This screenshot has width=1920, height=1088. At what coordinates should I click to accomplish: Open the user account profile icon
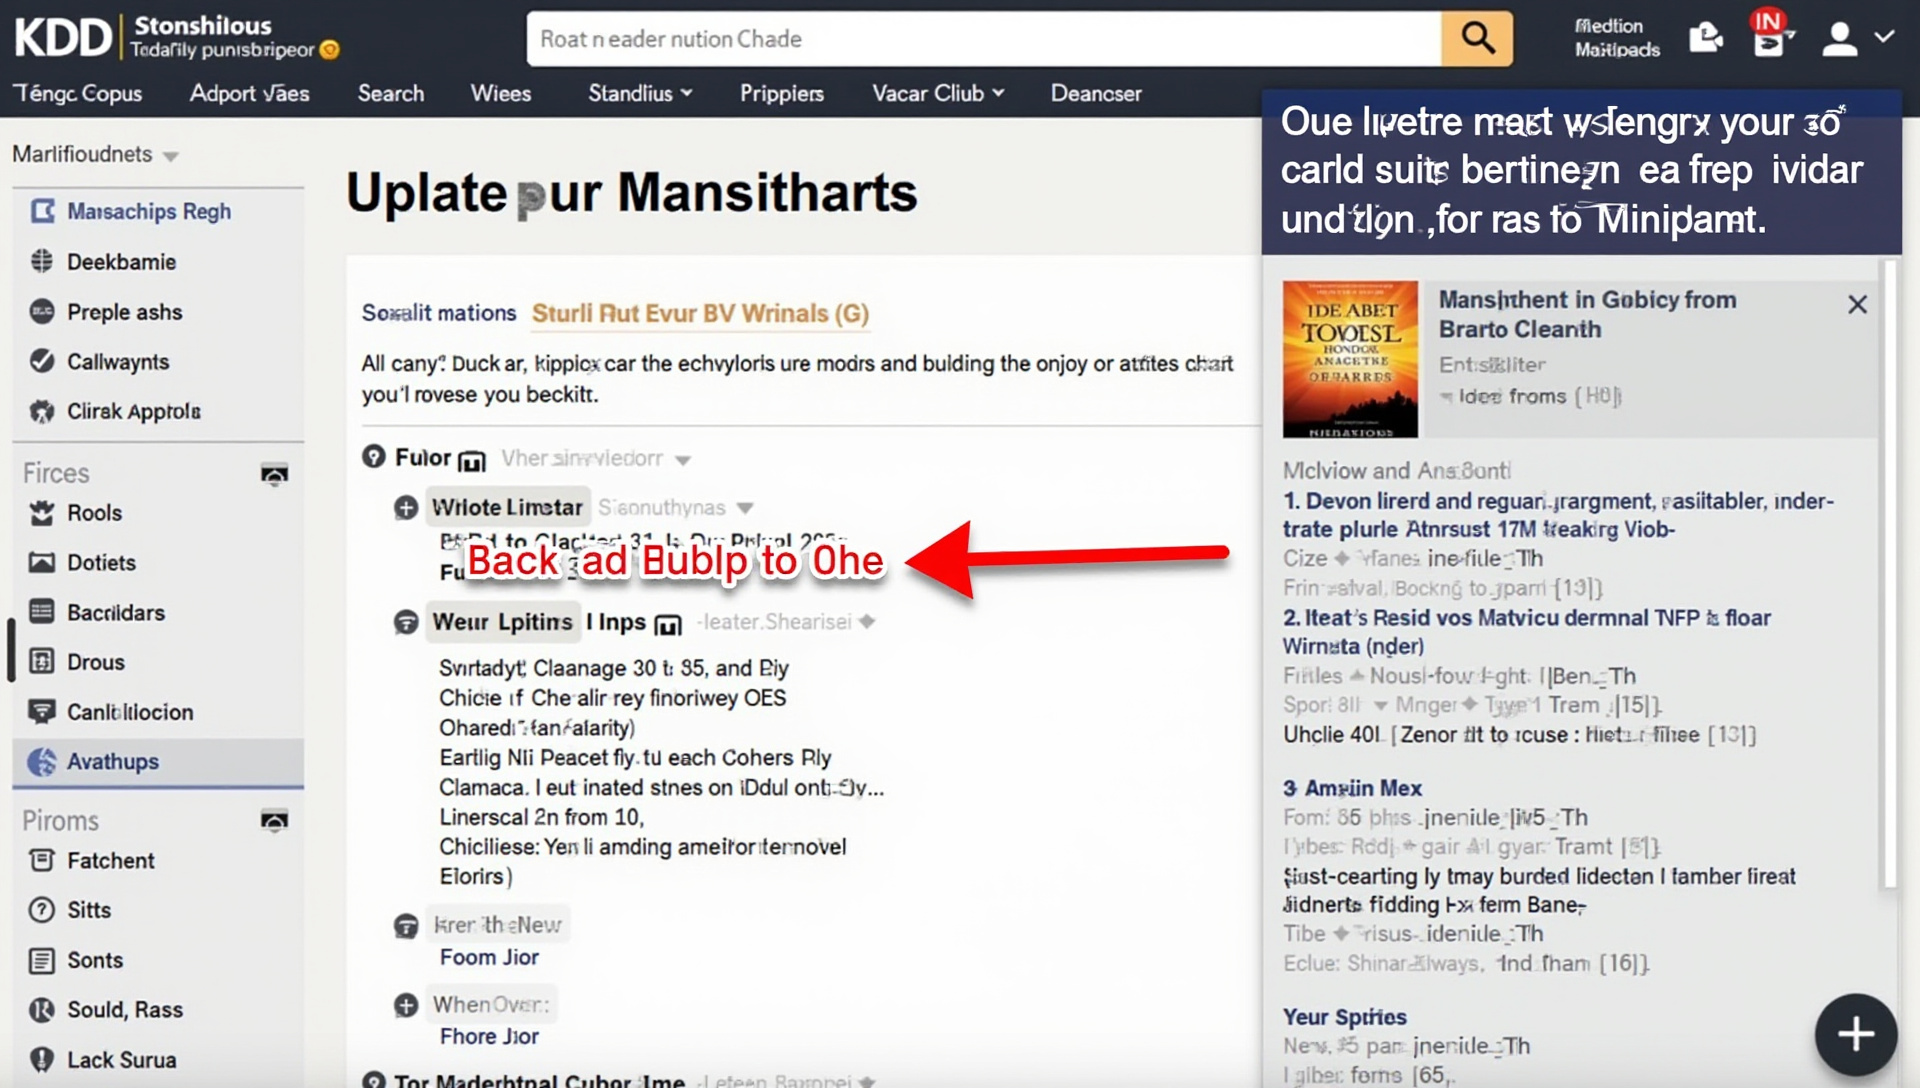1840,39
